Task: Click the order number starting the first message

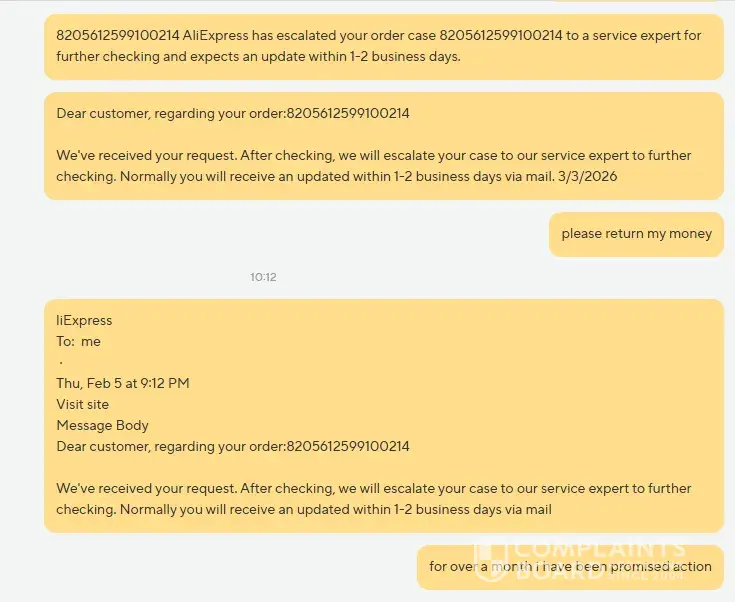Action: [x=117, y=35]
